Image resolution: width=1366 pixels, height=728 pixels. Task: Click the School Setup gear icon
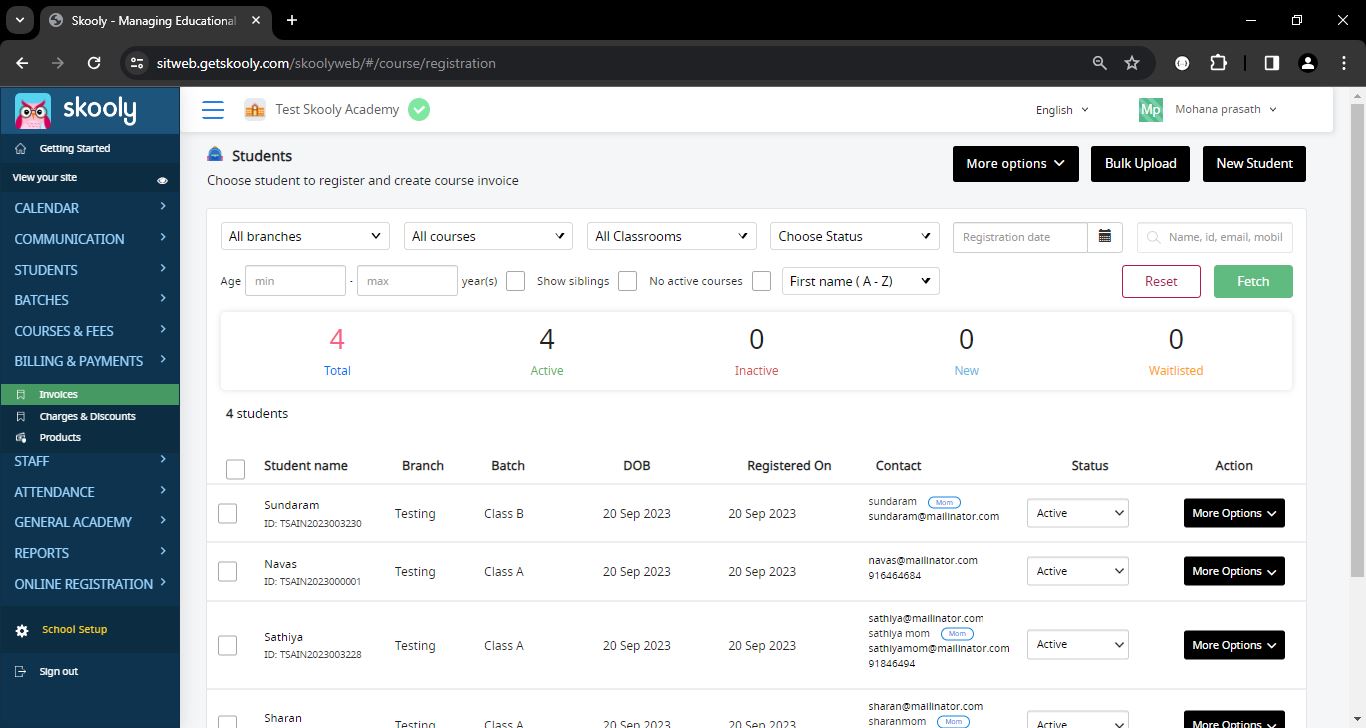pos(22,631)
